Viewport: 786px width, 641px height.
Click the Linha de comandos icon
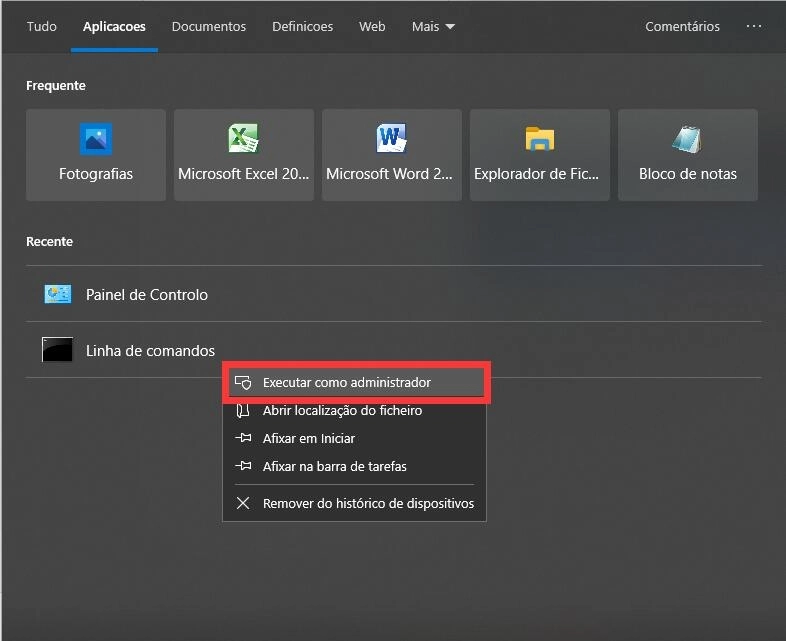click(x=58, y=350)
